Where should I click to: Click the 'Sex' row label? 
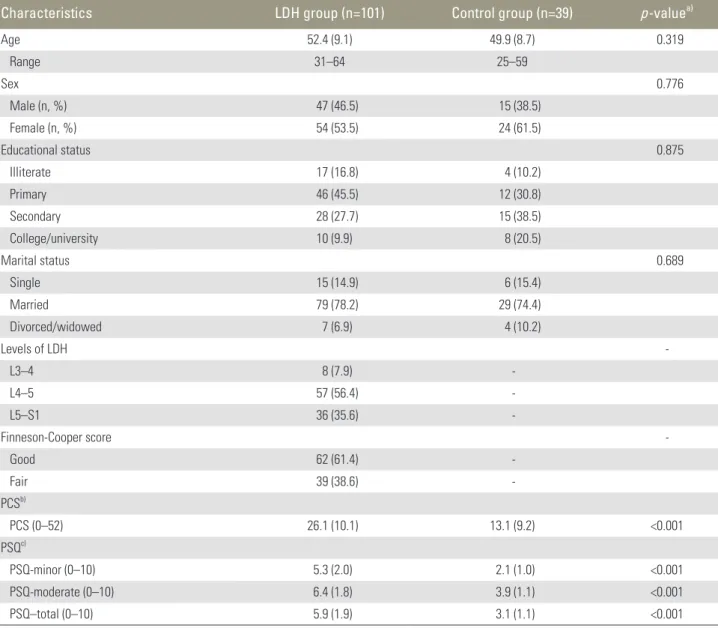click(x=10, y=83)
